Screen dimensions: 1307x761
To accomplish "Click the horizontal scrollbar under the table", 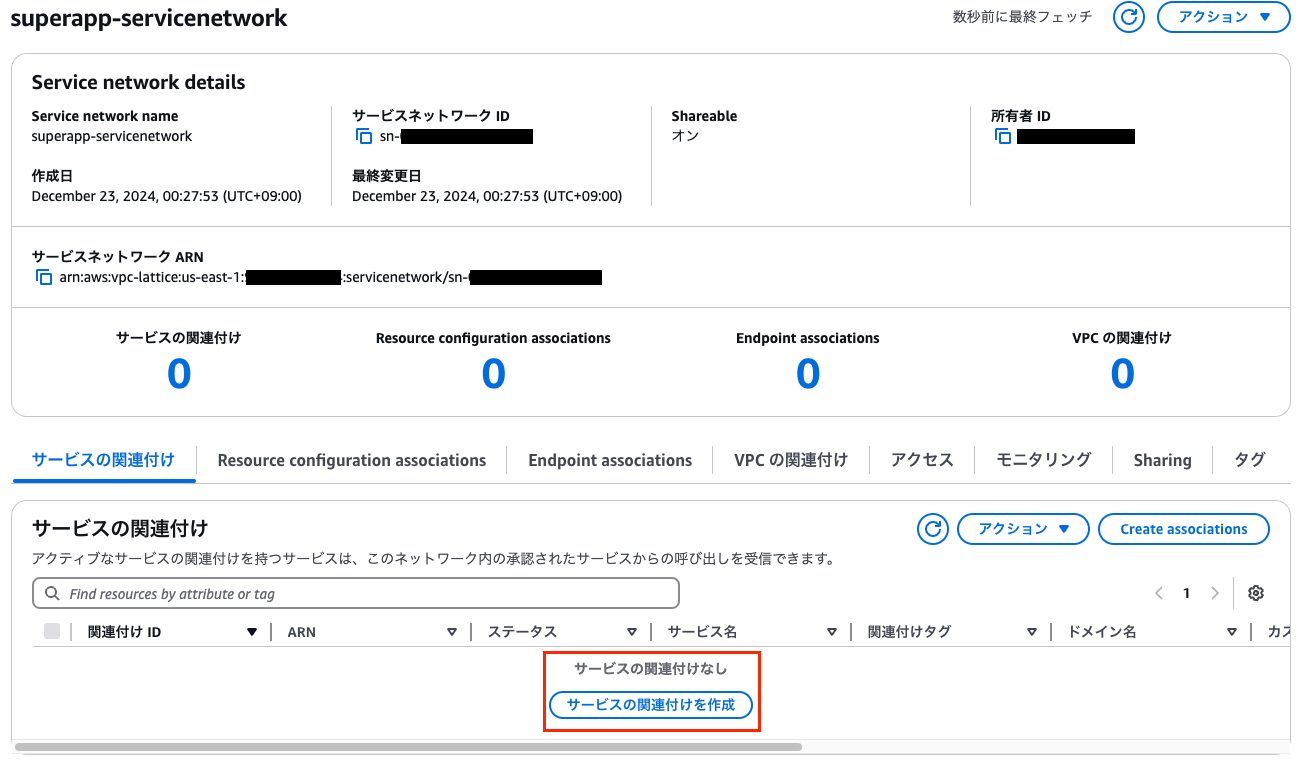I will point(408,746).
